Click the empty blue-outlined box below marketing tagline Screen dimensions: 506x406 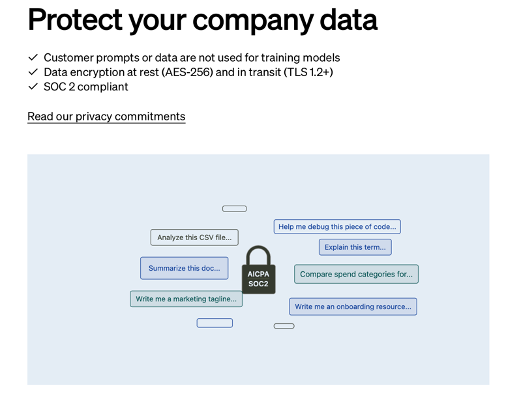[x=215, y=323]
